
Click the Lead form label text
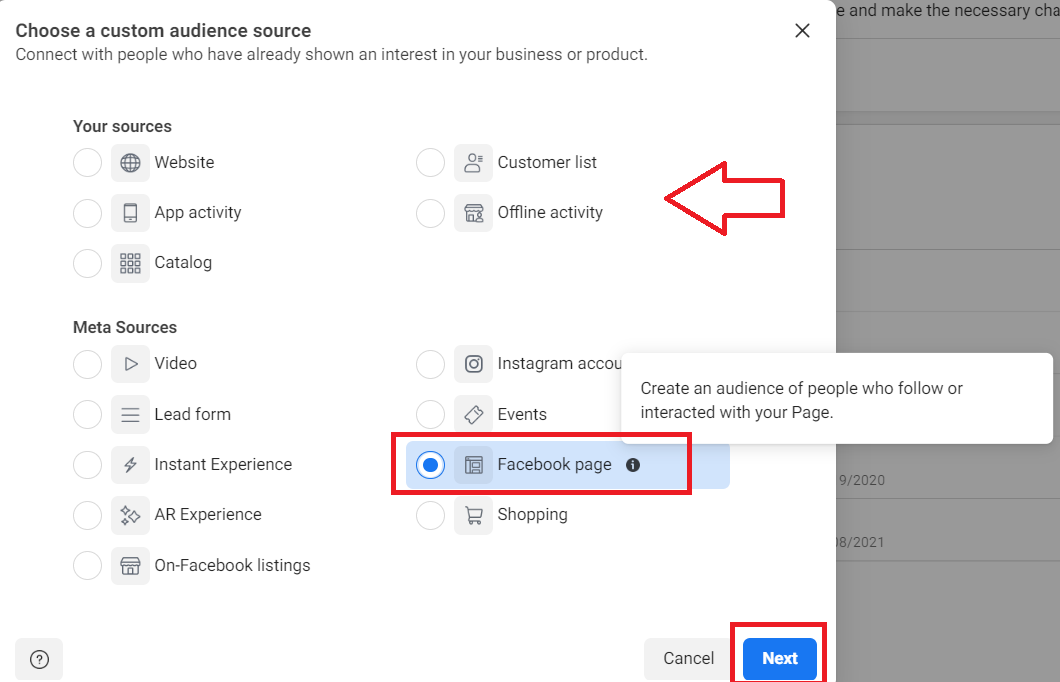click(x=192, y=414)
